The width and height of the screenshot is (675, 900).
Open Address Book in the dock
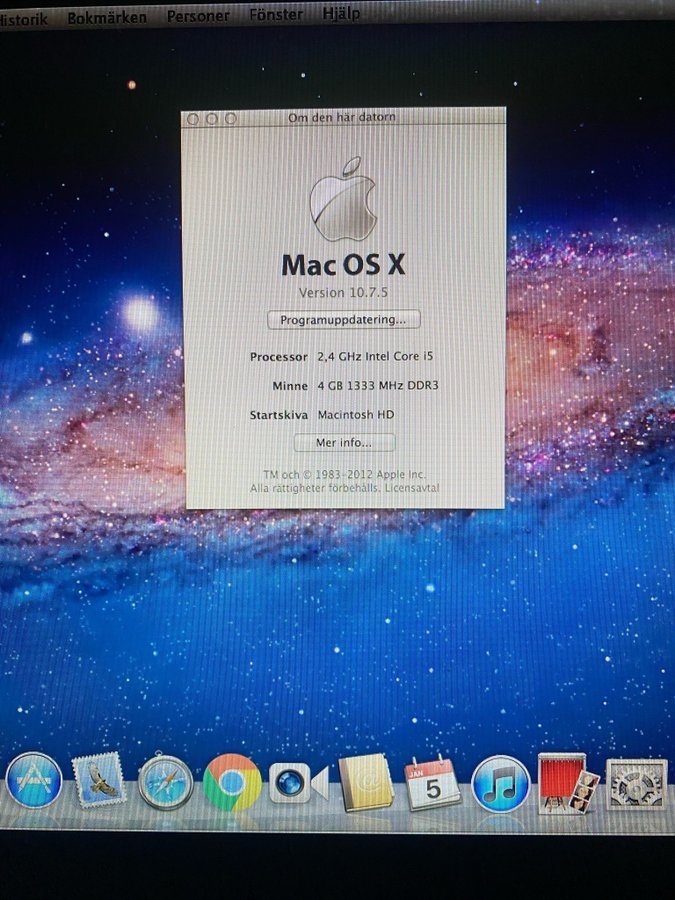click(366, 783)
